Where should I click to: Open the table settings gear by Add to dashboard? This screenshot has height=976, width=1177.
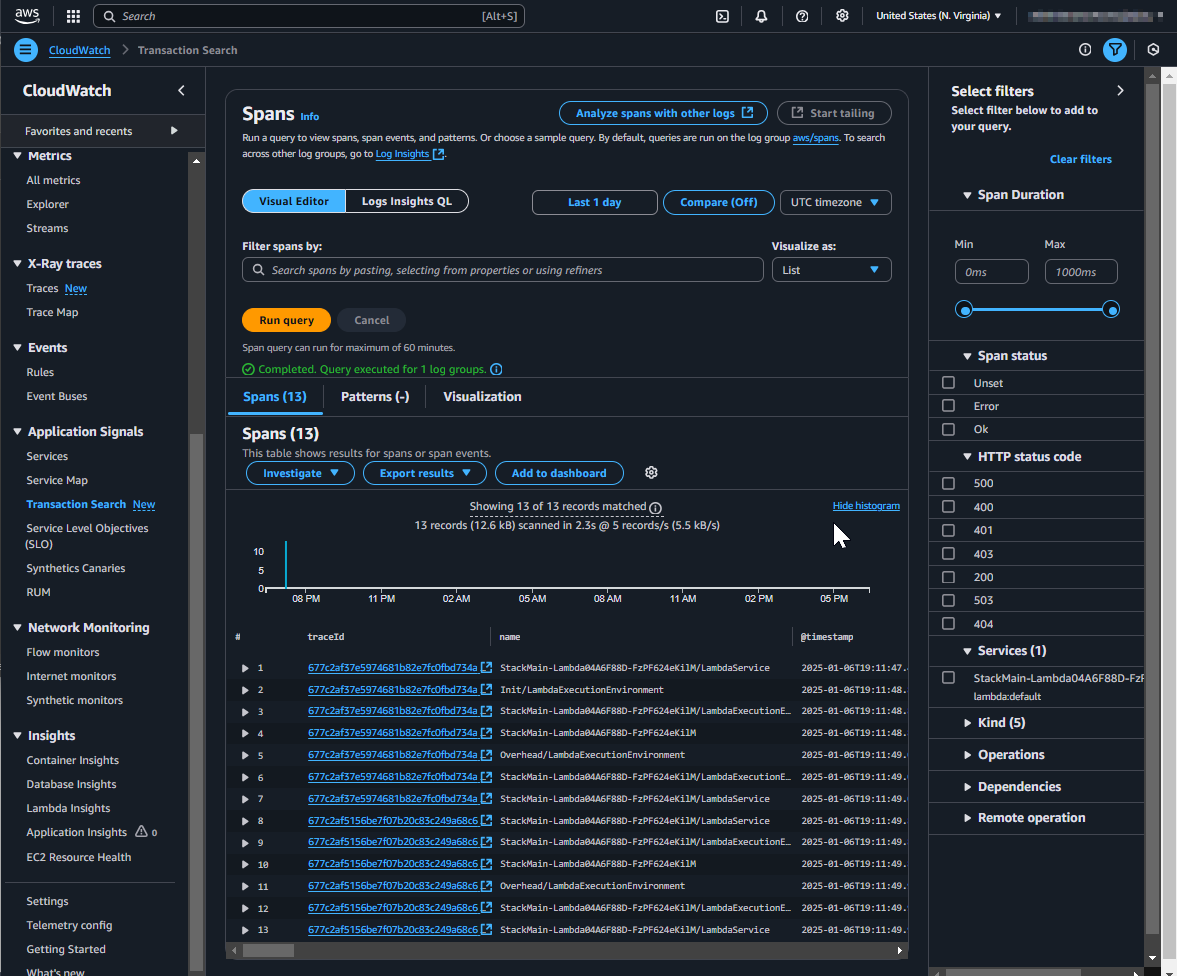[652, 472]
